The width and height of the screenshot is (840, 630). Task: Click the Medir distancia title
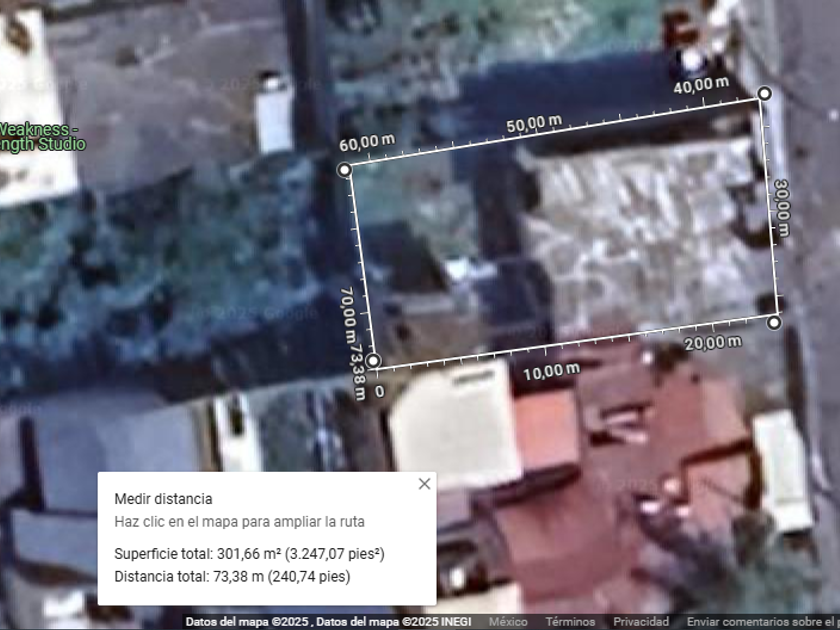[163, 499]
